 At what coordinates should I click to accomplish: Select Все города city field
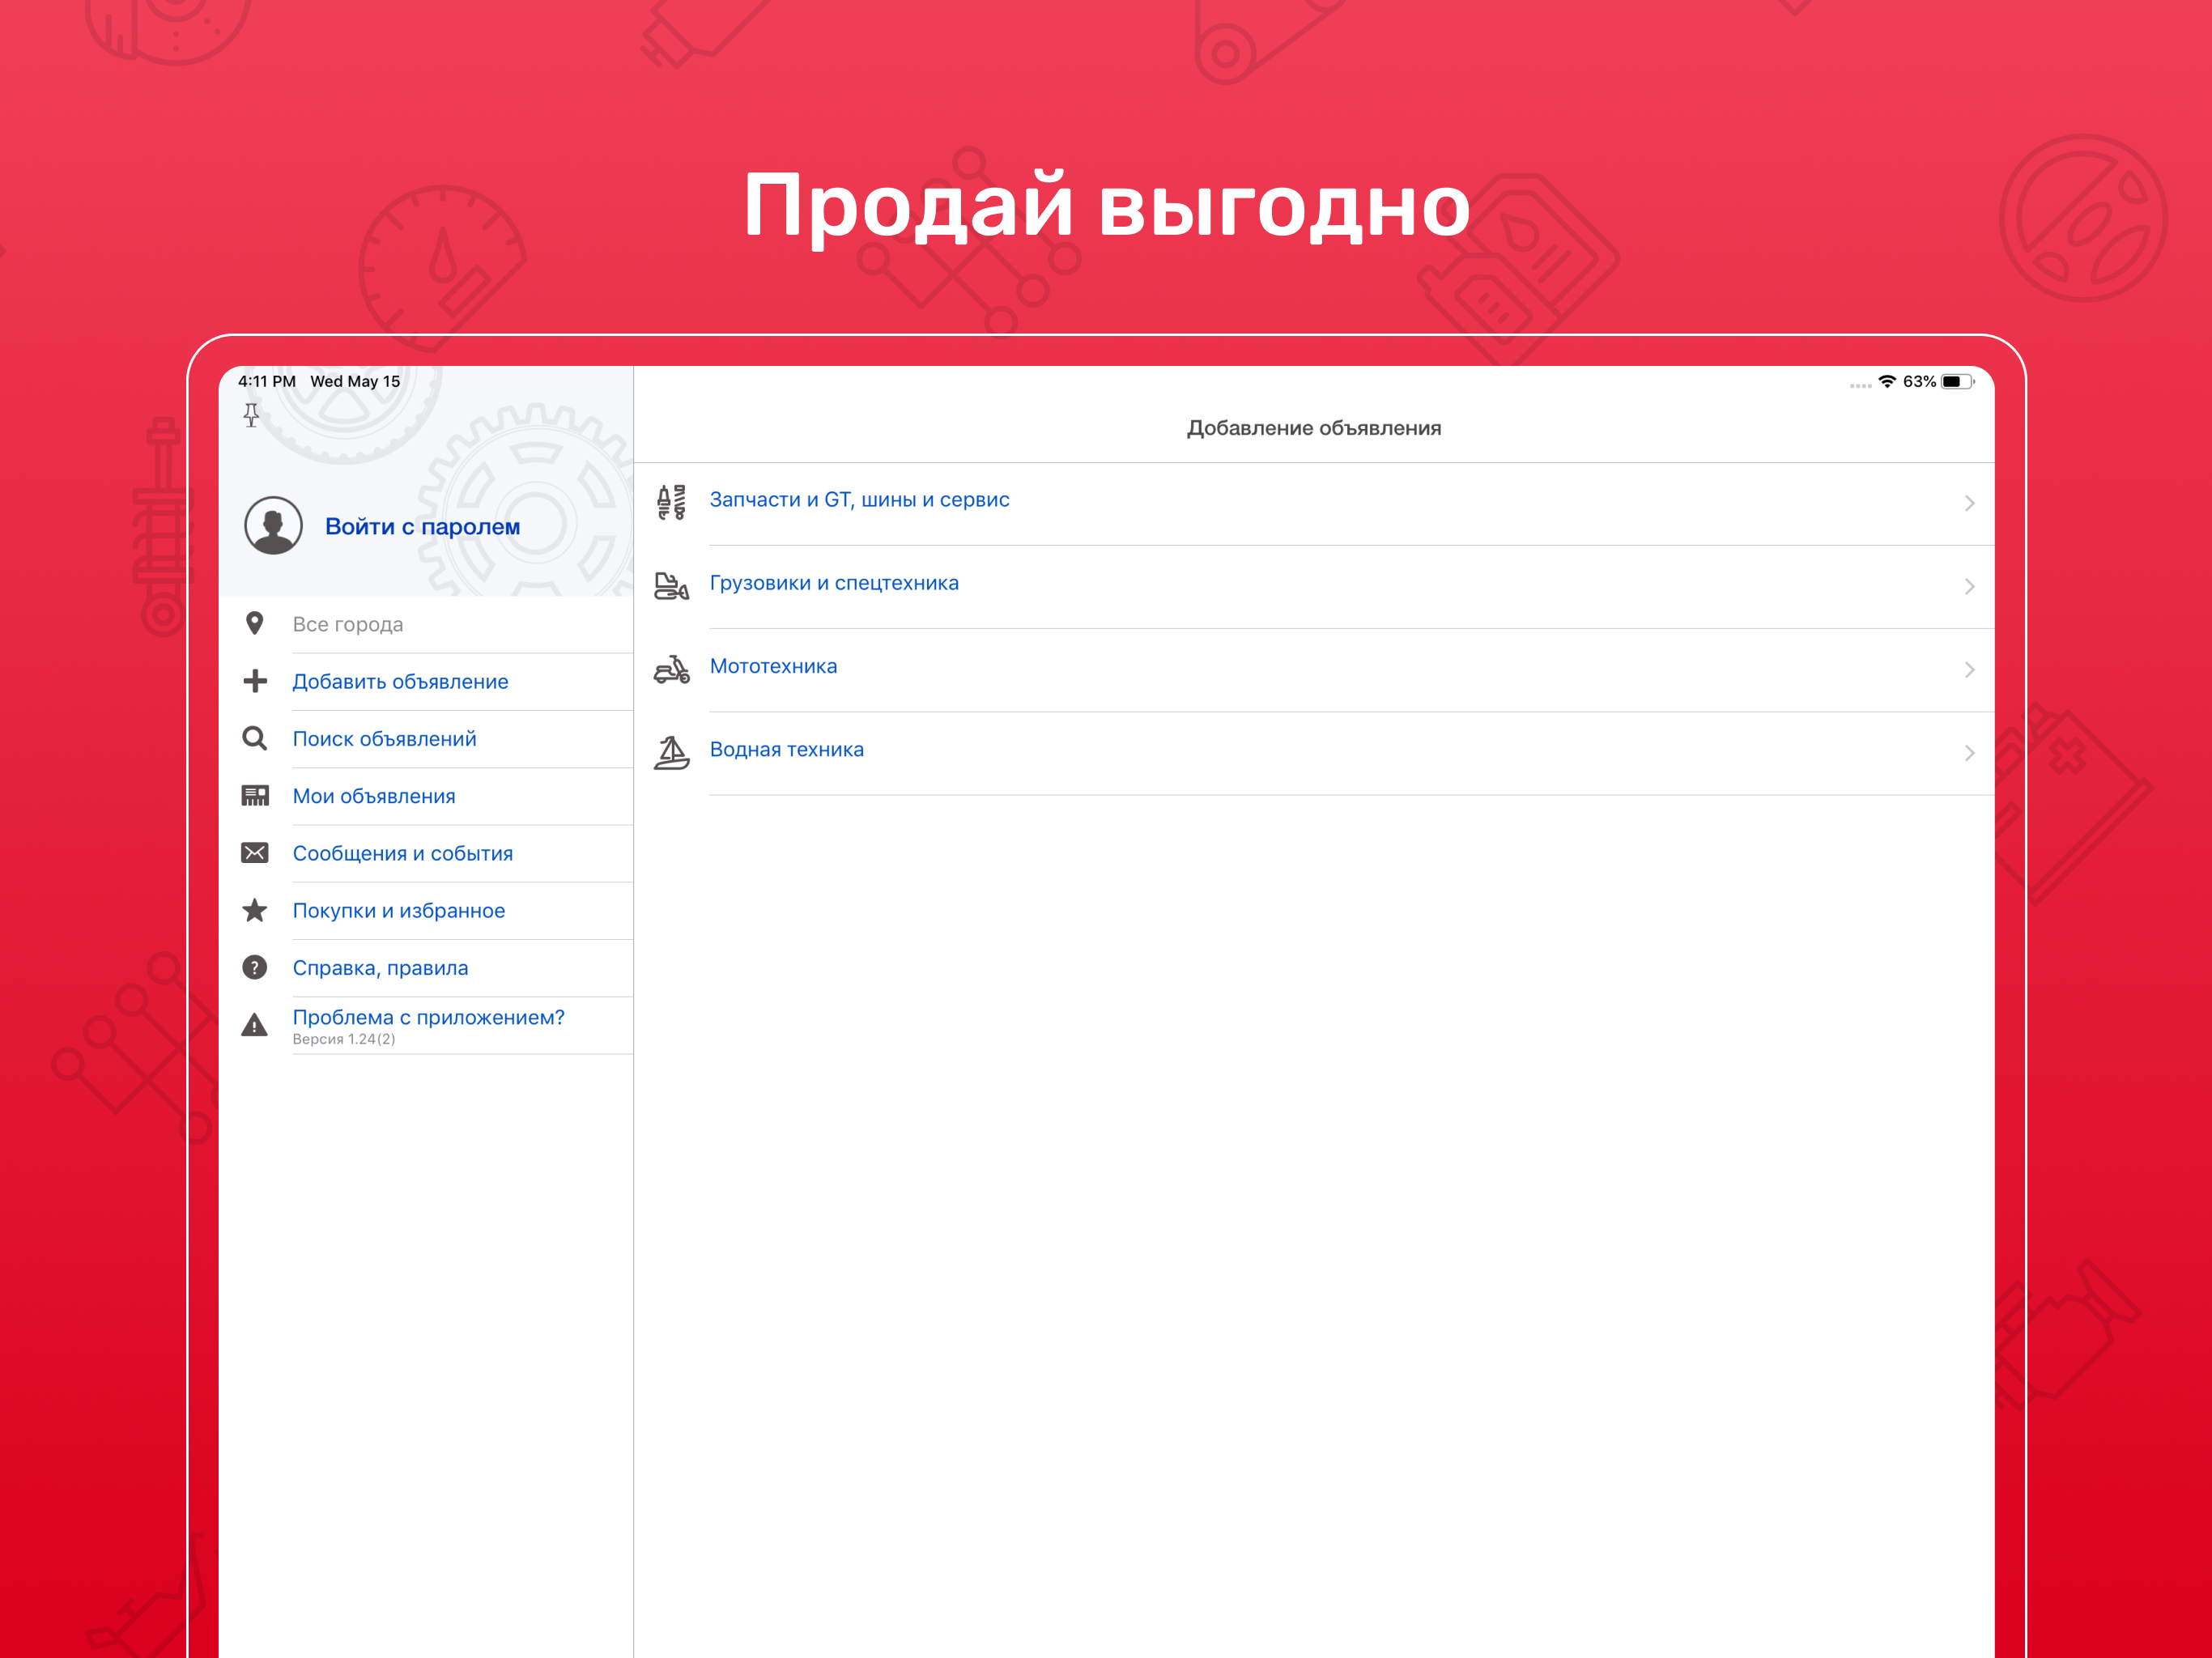[348, 625]
